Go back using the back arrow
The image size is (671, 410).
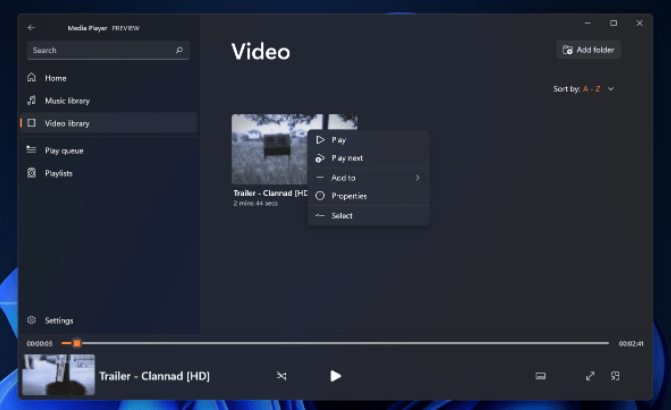click(x=31, y=28)
